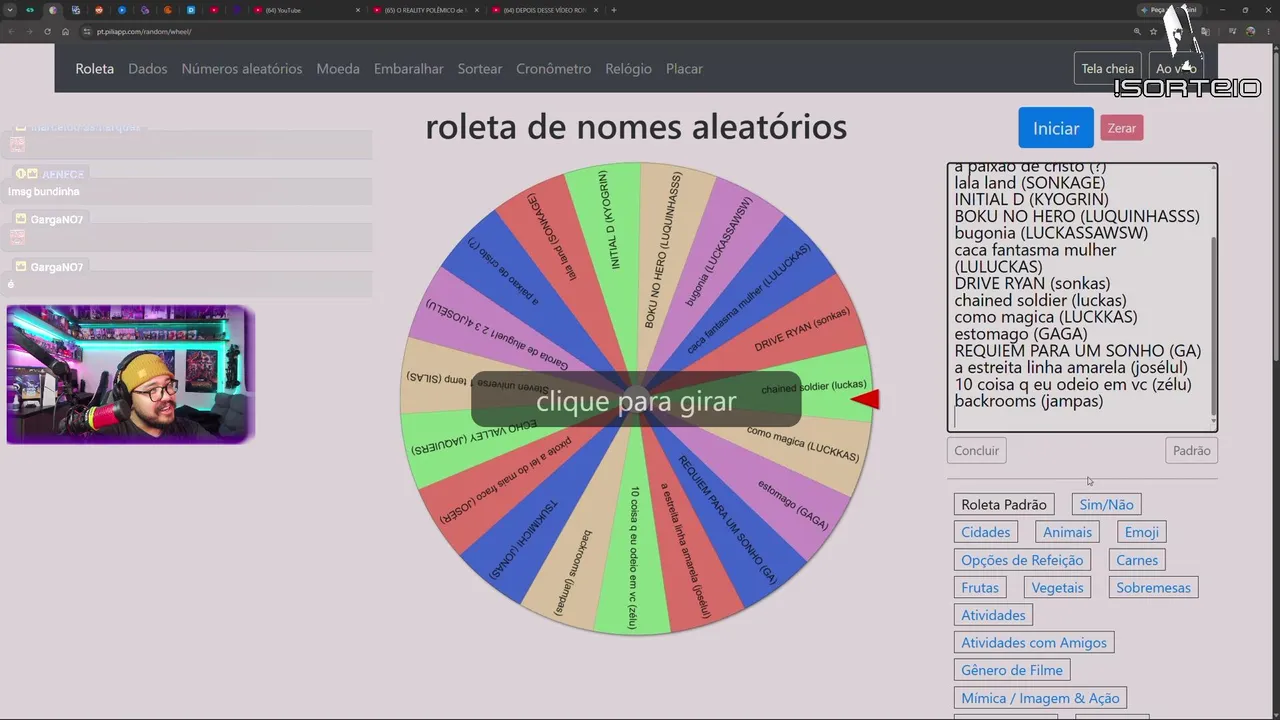
Task: Select the Gênero de Filme preset
Action: [1012, 670]
